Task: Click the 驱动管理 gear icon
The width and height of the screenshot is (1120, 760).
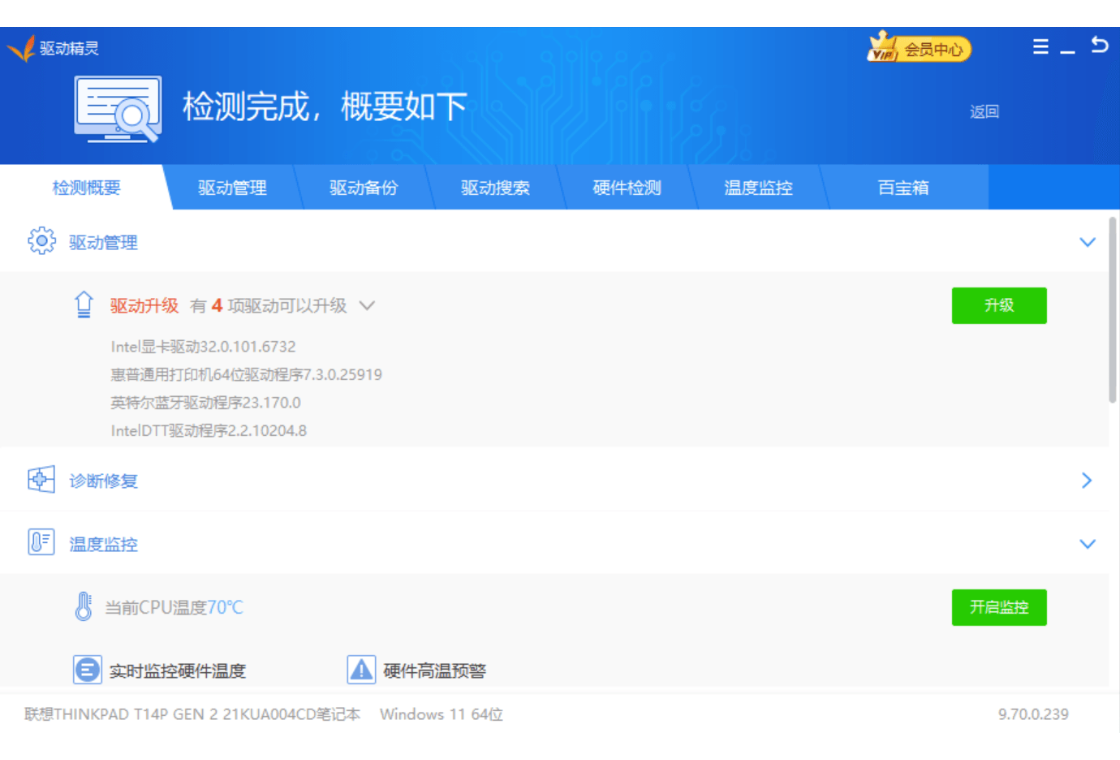Action: click(x=41, y=242)
